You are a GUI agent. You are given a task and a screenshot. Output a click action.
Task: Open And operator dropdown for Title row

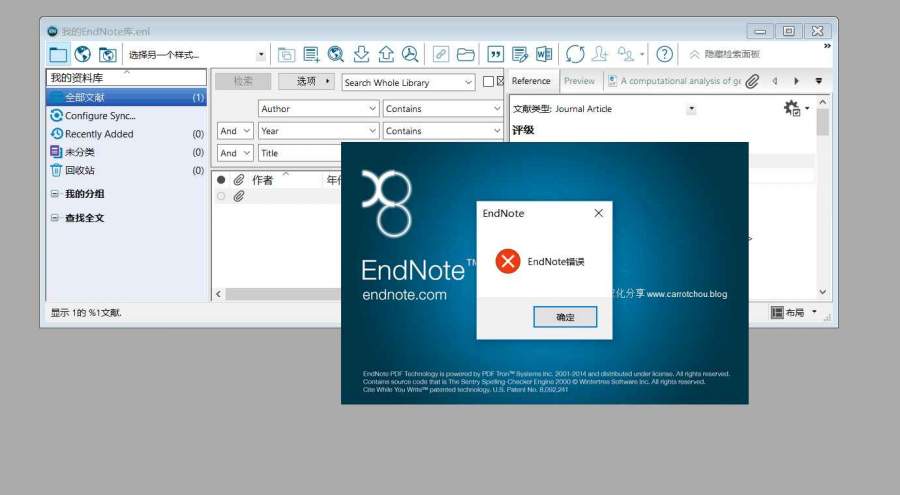235,153
